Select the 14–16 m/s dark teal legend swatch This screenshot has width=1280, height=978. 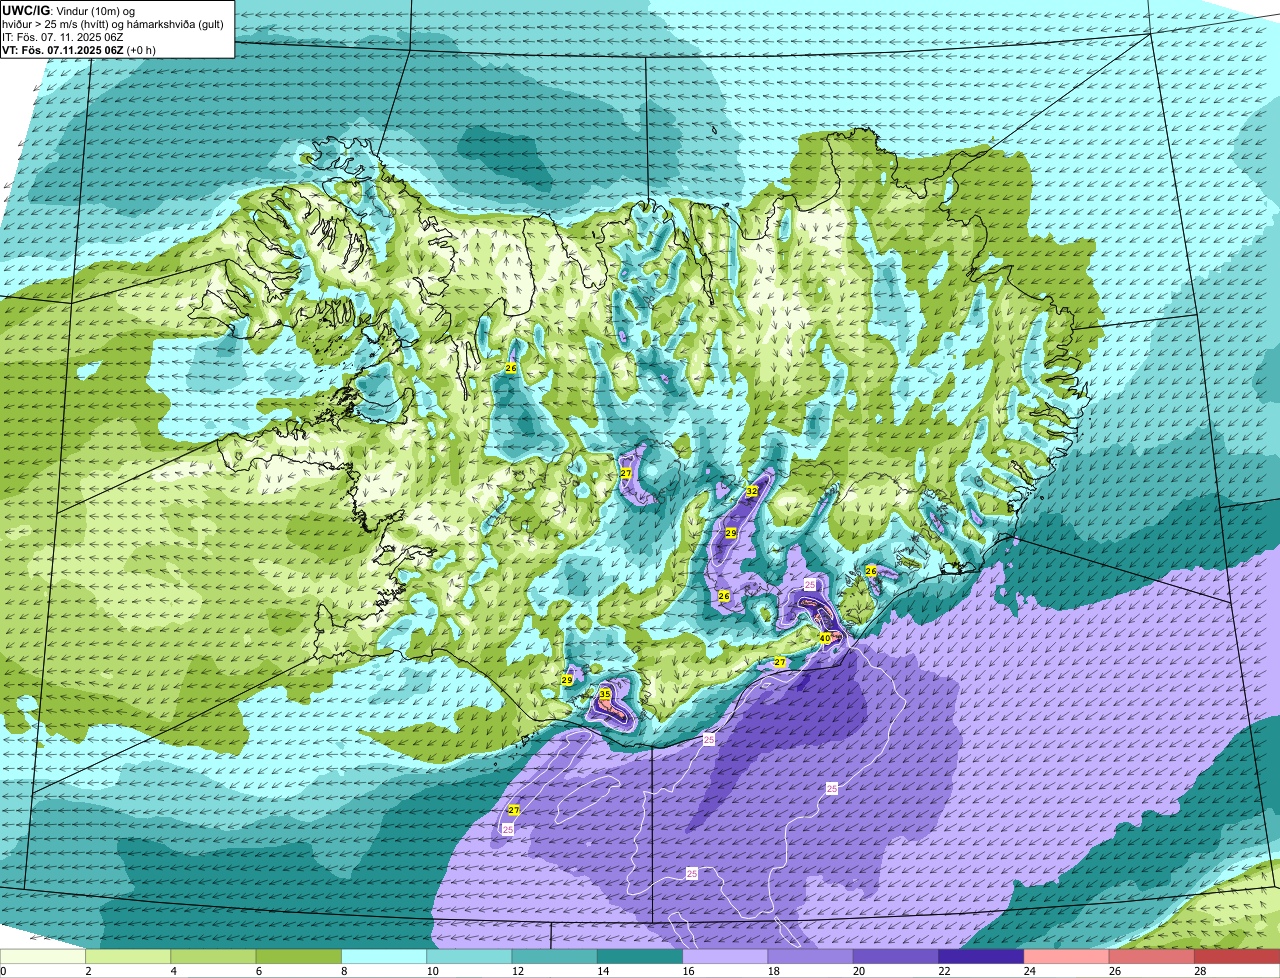pyautogui.click(x=640, y=956)
